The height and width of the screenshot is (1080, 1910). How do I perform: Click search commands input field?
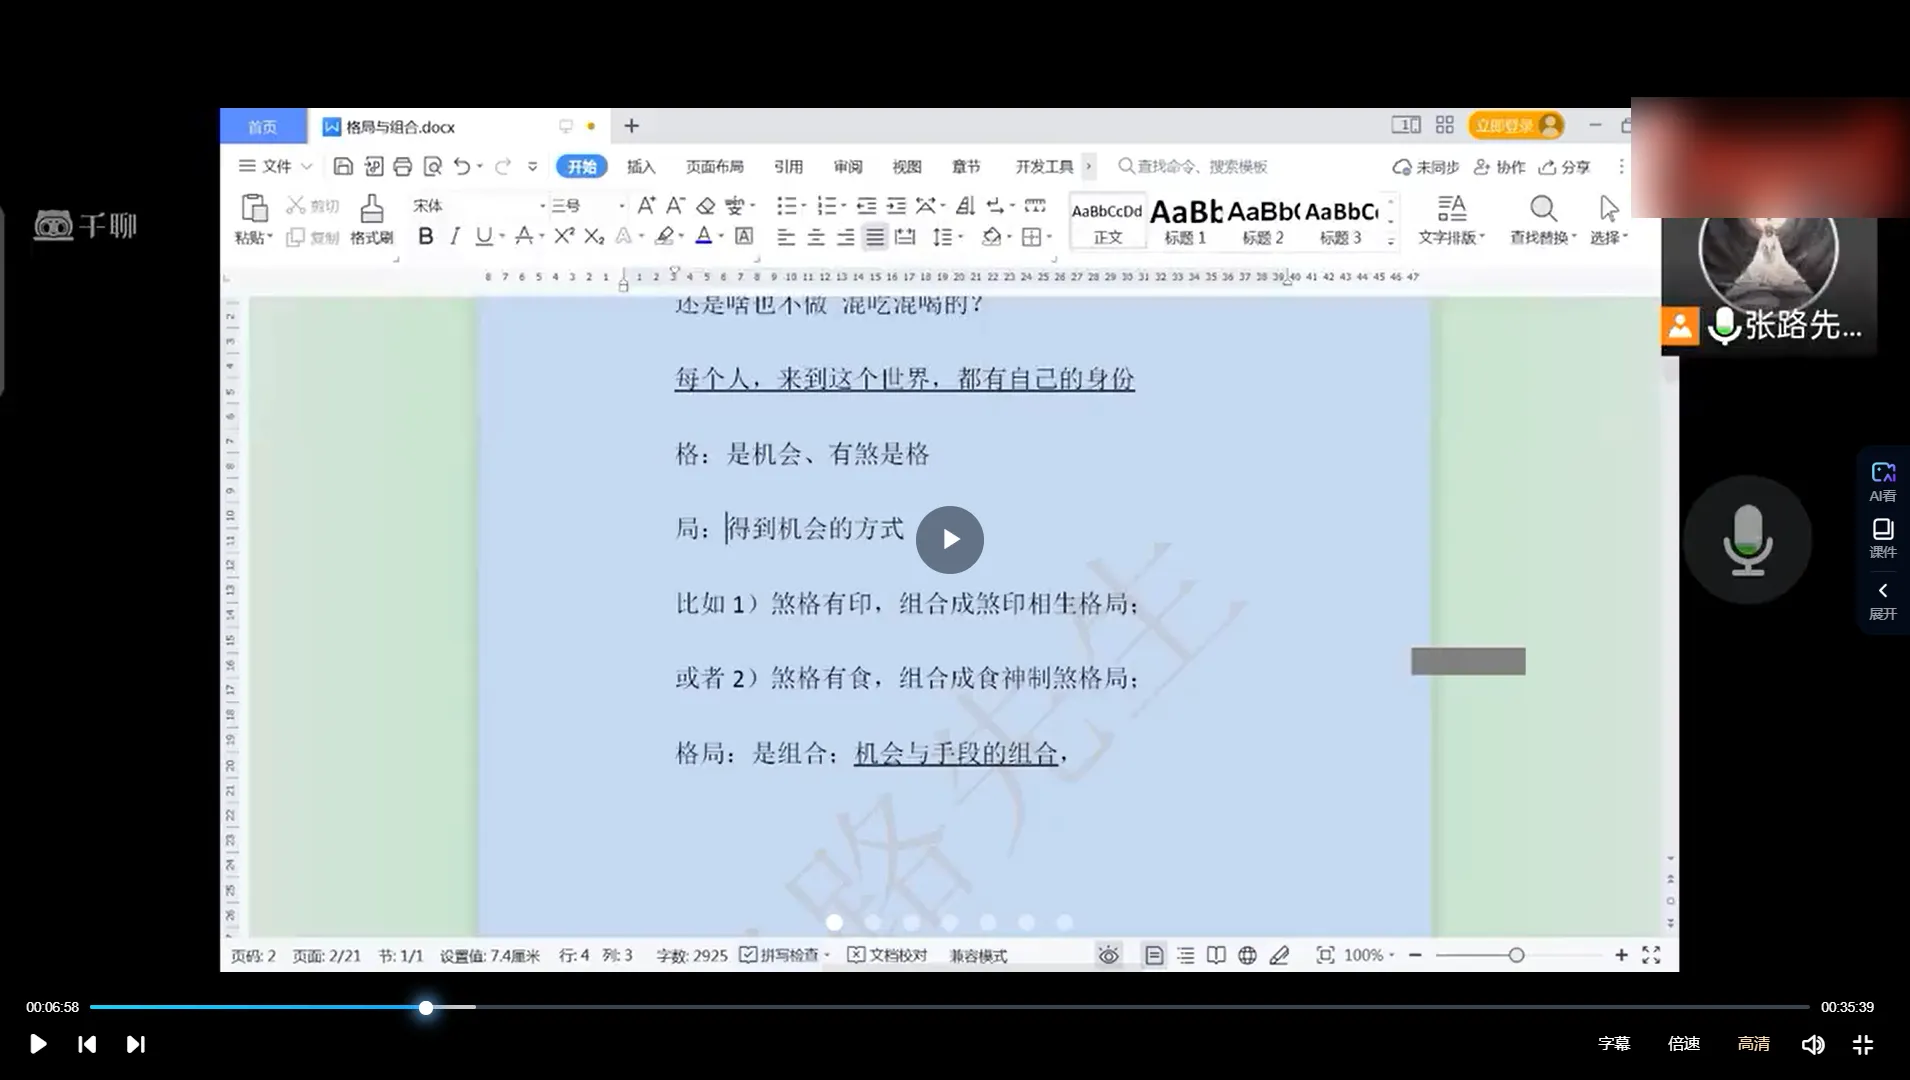point(1200,167)
